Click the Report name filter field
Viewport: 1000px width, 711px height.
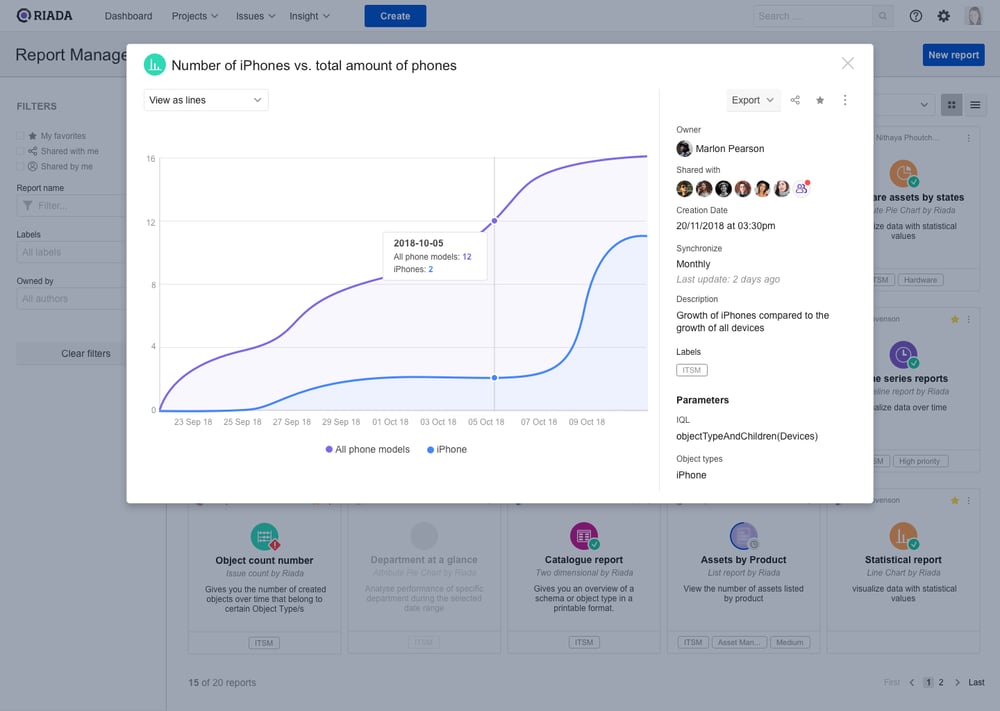(71, 206)
